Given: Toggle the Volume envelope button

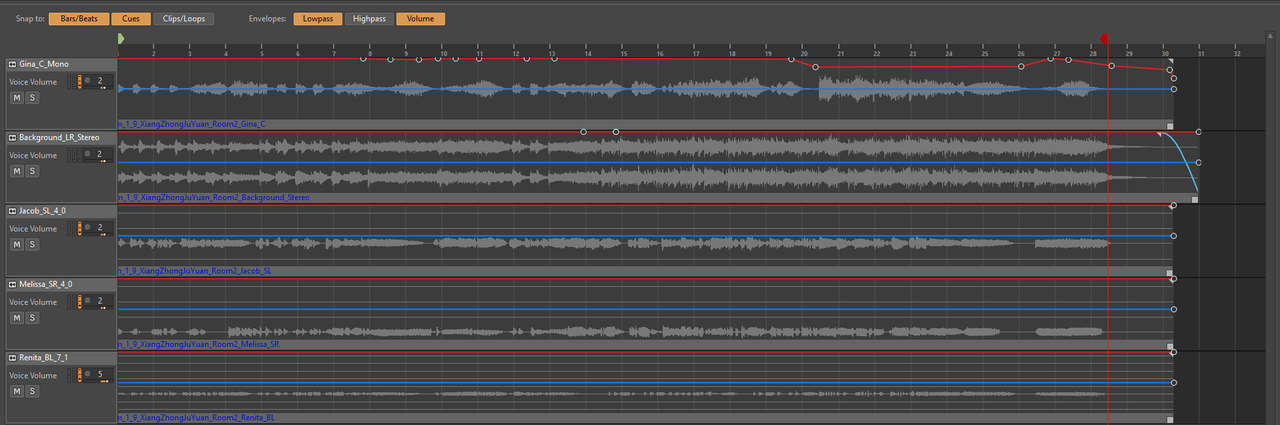Looking at the screenshot, I should [421, 19].
